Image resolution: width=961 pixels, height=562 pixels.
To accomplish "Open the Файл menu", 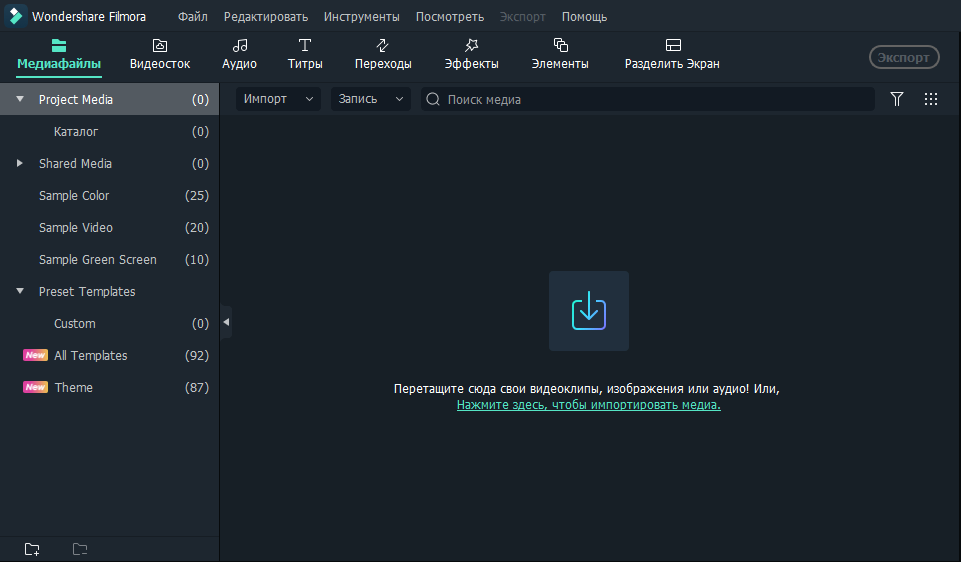I will tap(192, 17).
